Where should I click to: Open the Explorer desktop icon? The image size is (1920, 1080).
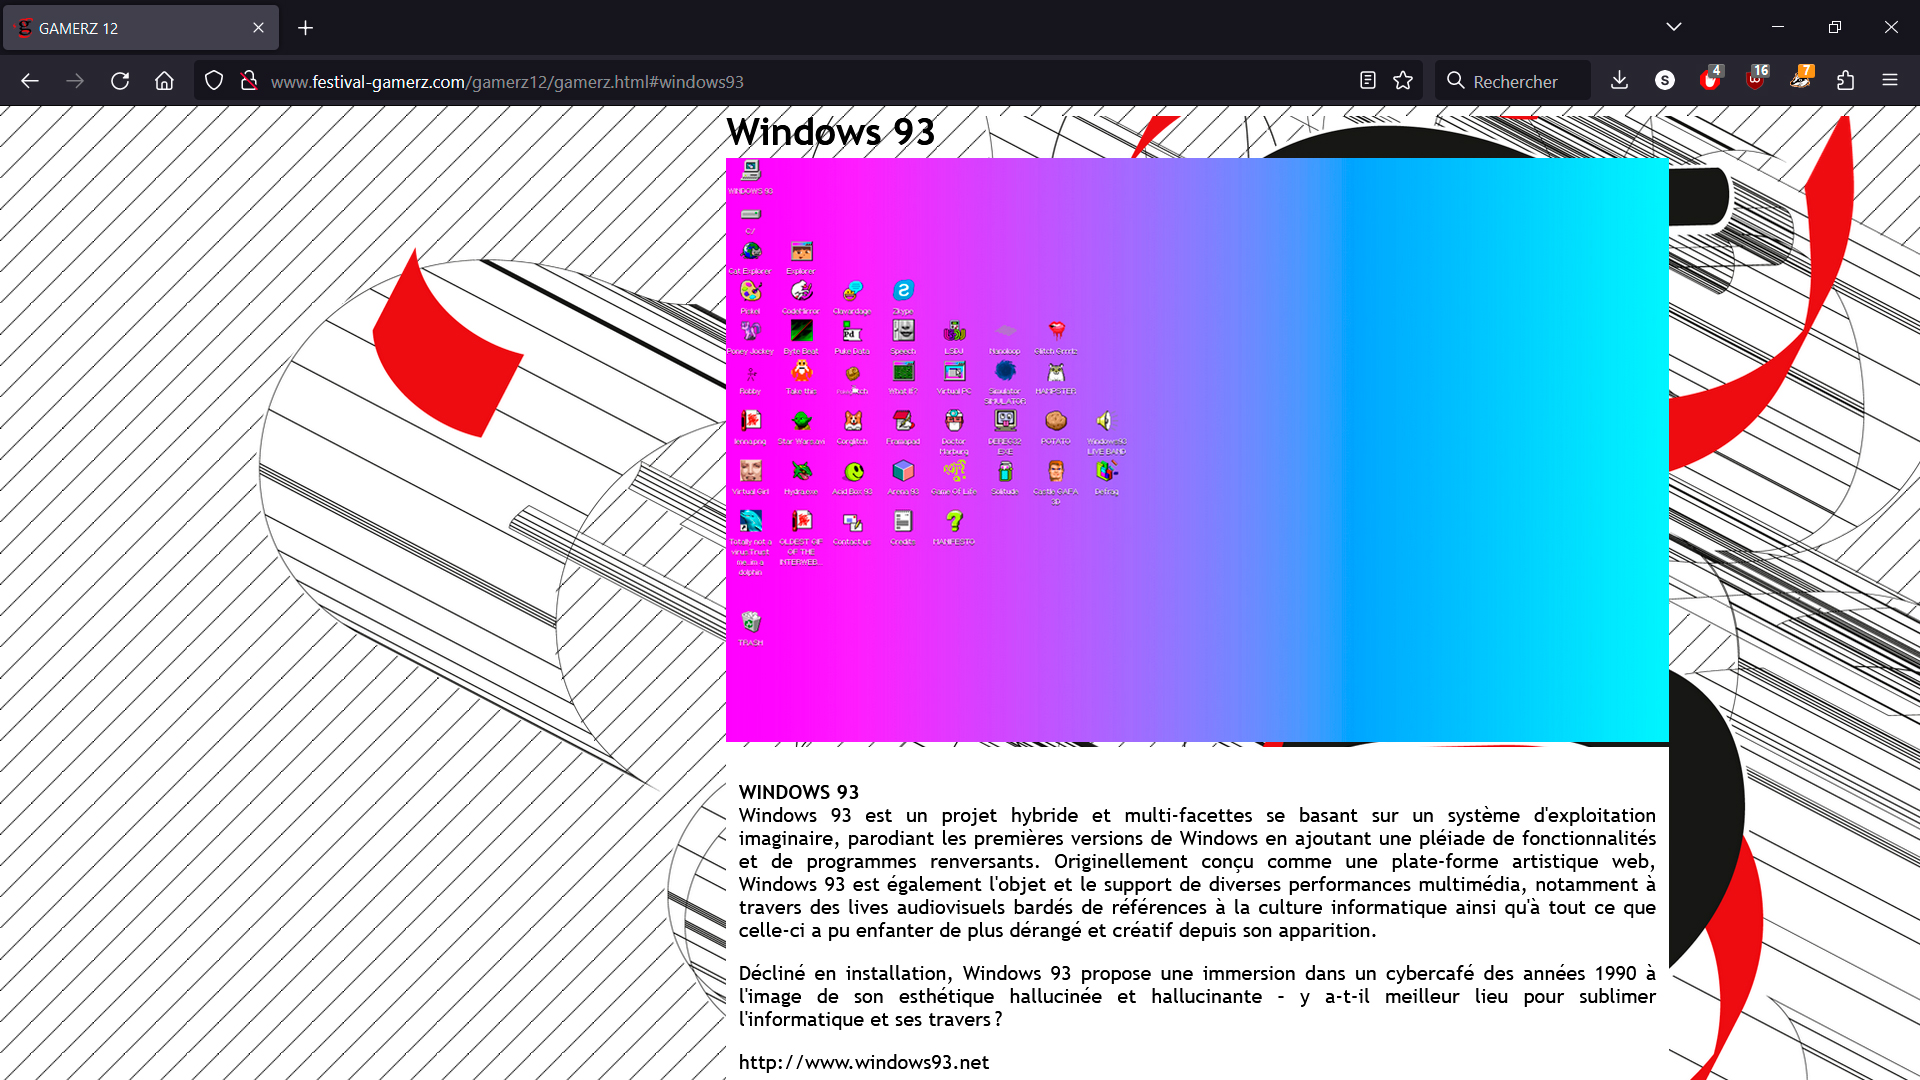(802, 252)
